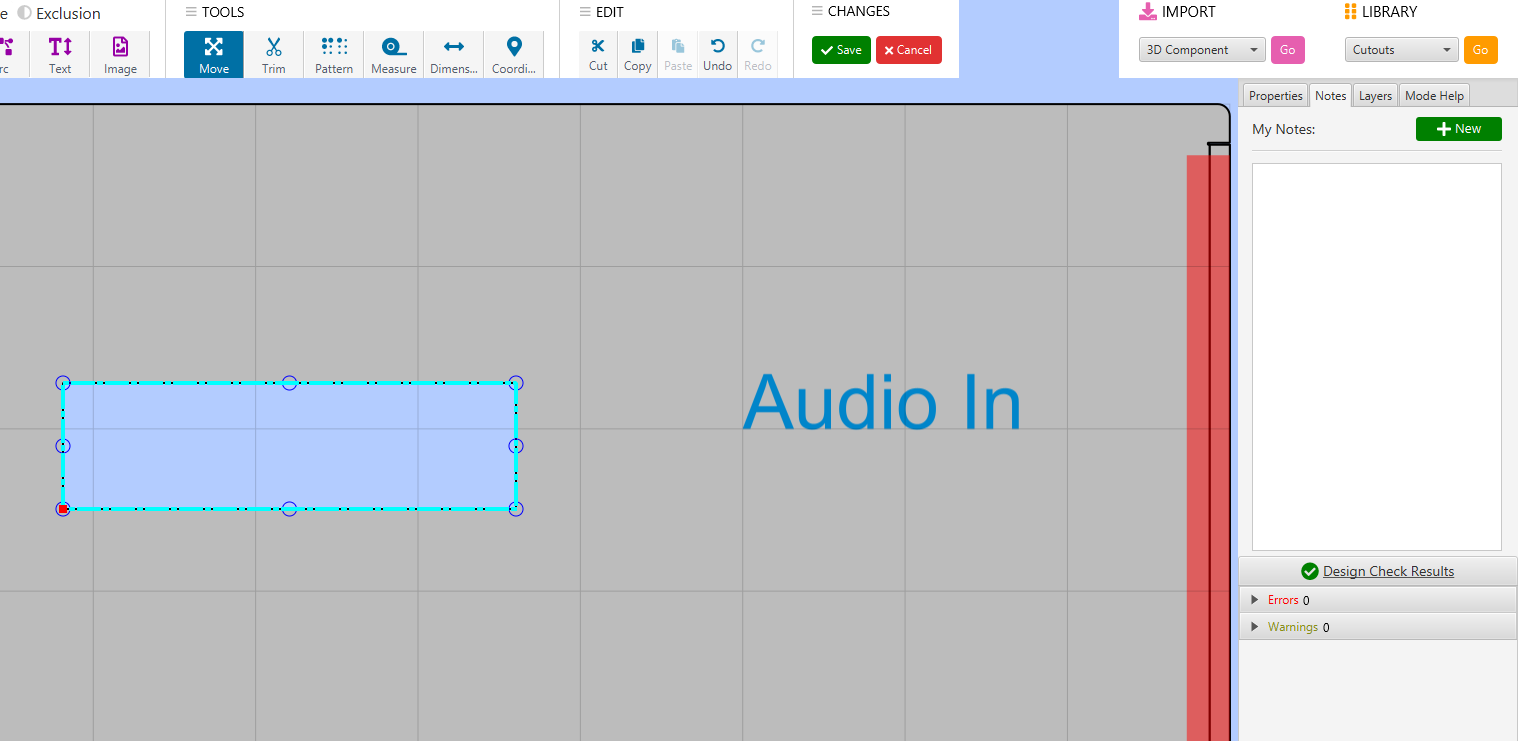Switch to the Properties tab
The image size is (1518, 741).
1275,96
